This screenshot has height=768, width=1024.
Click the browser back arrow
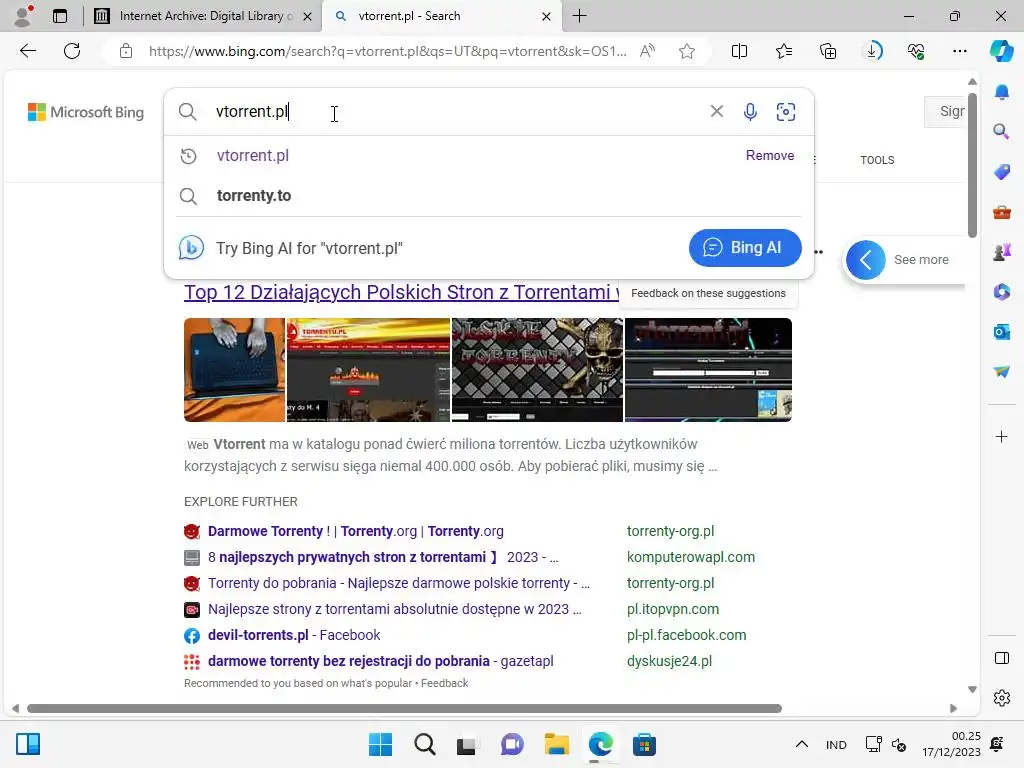point(27,51)
